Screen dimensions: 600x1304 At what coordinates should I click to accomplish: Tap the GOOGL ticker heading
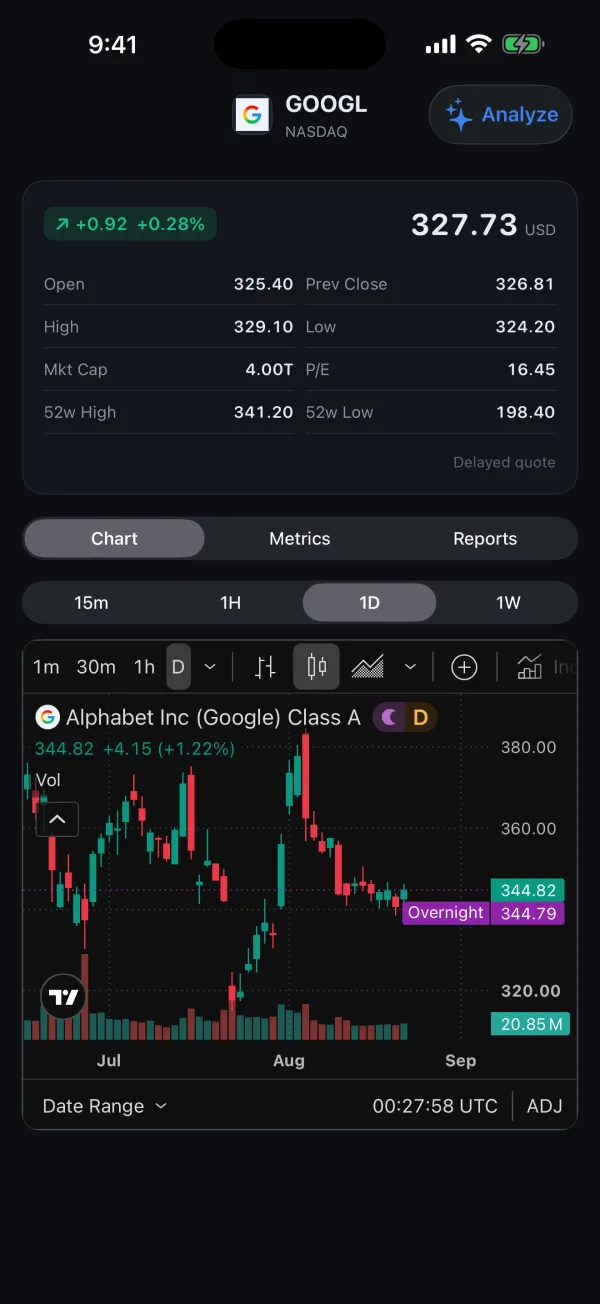pyautogui.click(x=326, y=104)
